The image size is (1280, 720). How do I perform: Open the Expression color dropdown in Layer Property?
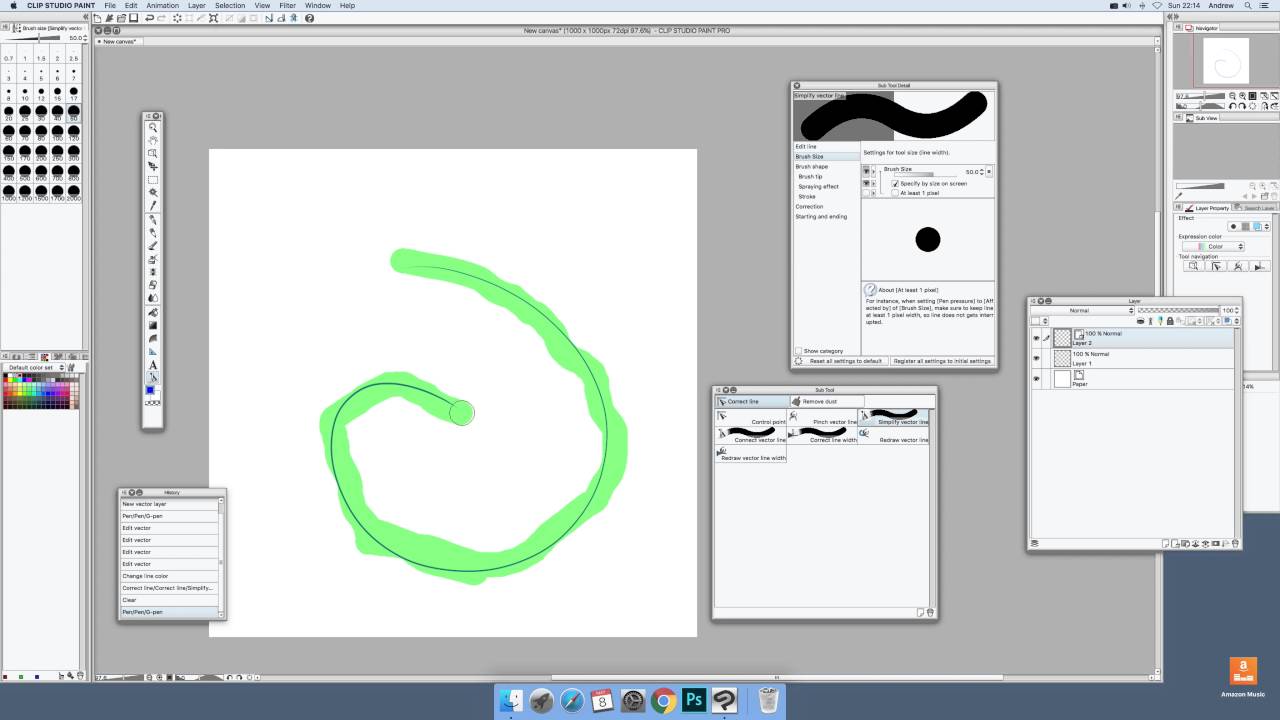click(x=1214, y=246)
